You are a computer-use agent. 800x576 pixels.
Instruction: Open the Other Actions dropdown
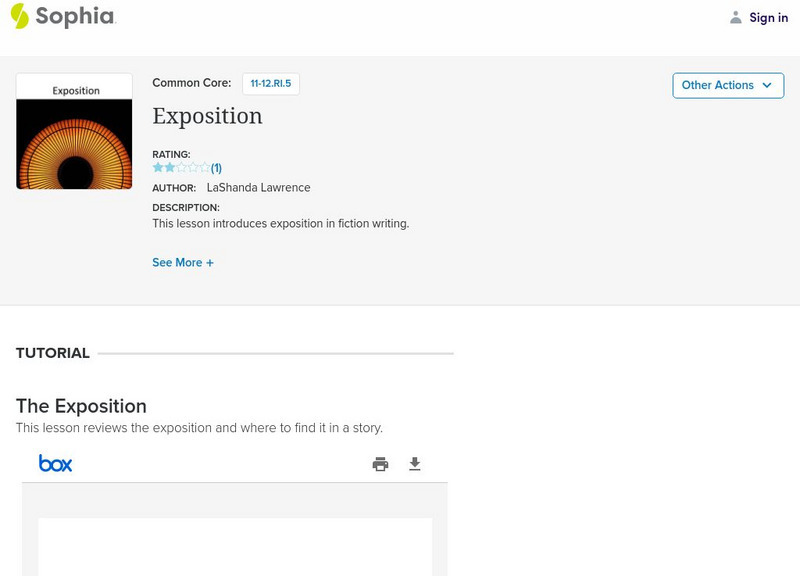pyautogui.click(x=727, y=85)
